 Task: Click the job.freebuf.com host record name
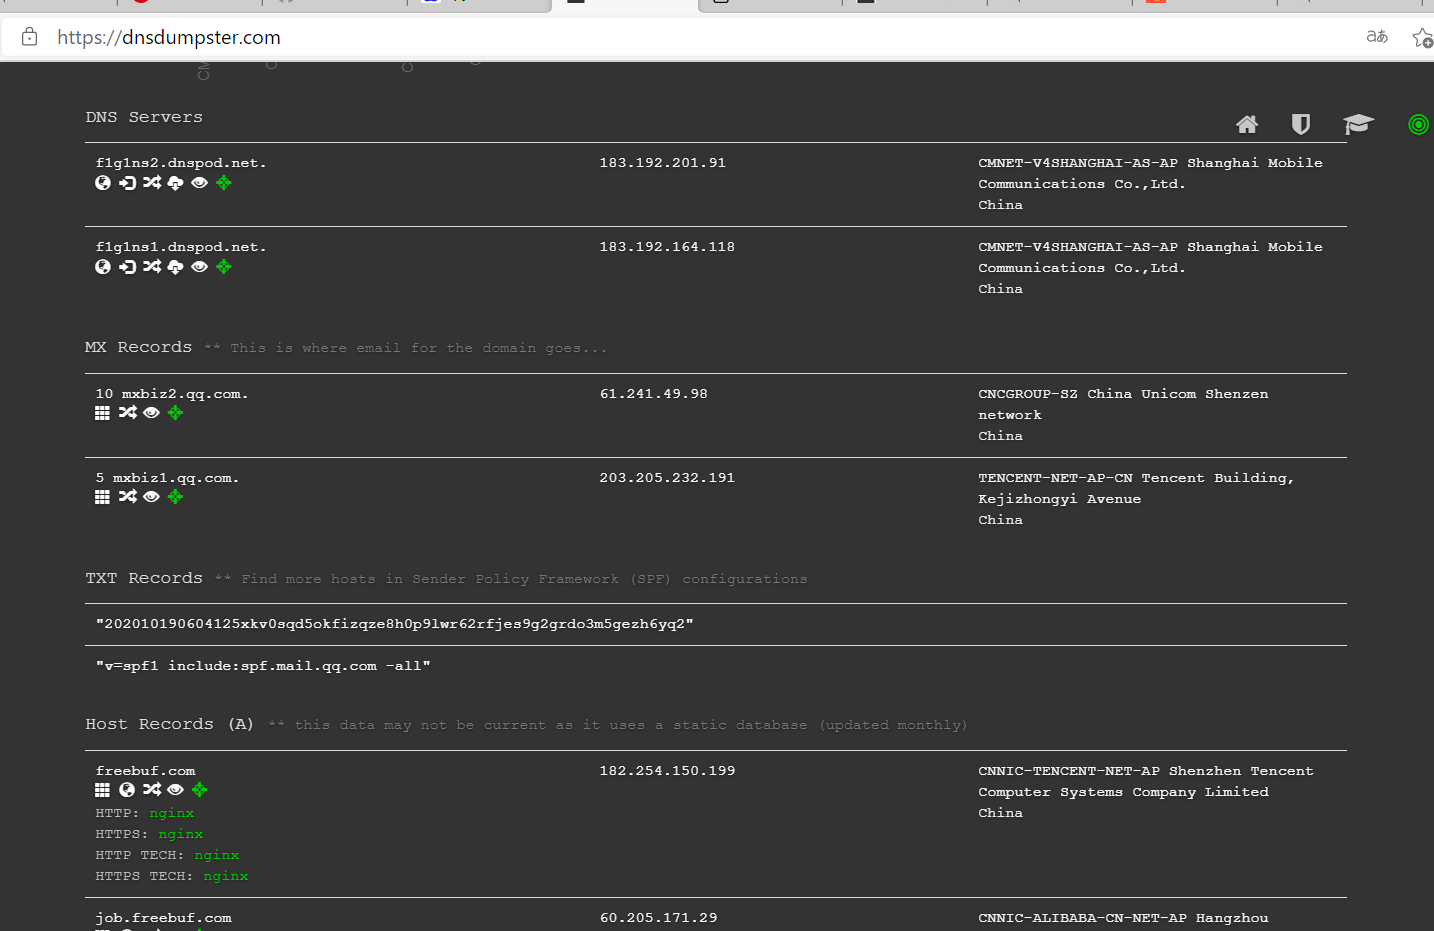[164, 917]
